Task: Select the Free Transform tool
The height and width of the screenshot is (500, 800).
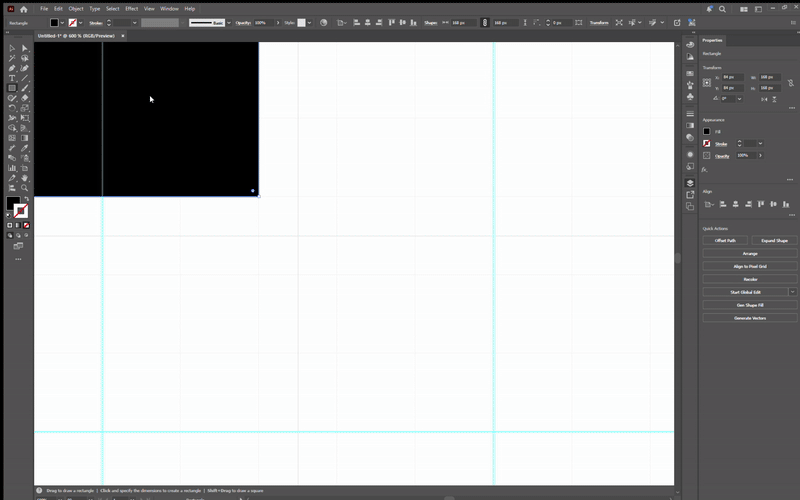Action: point(24,118)
